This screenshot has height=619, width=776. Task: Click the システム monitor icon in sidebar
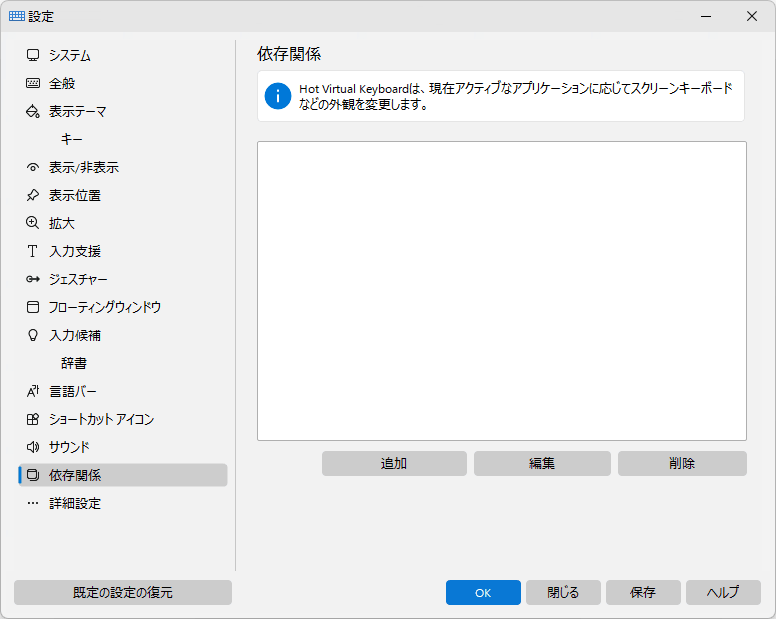pos(33,55)
